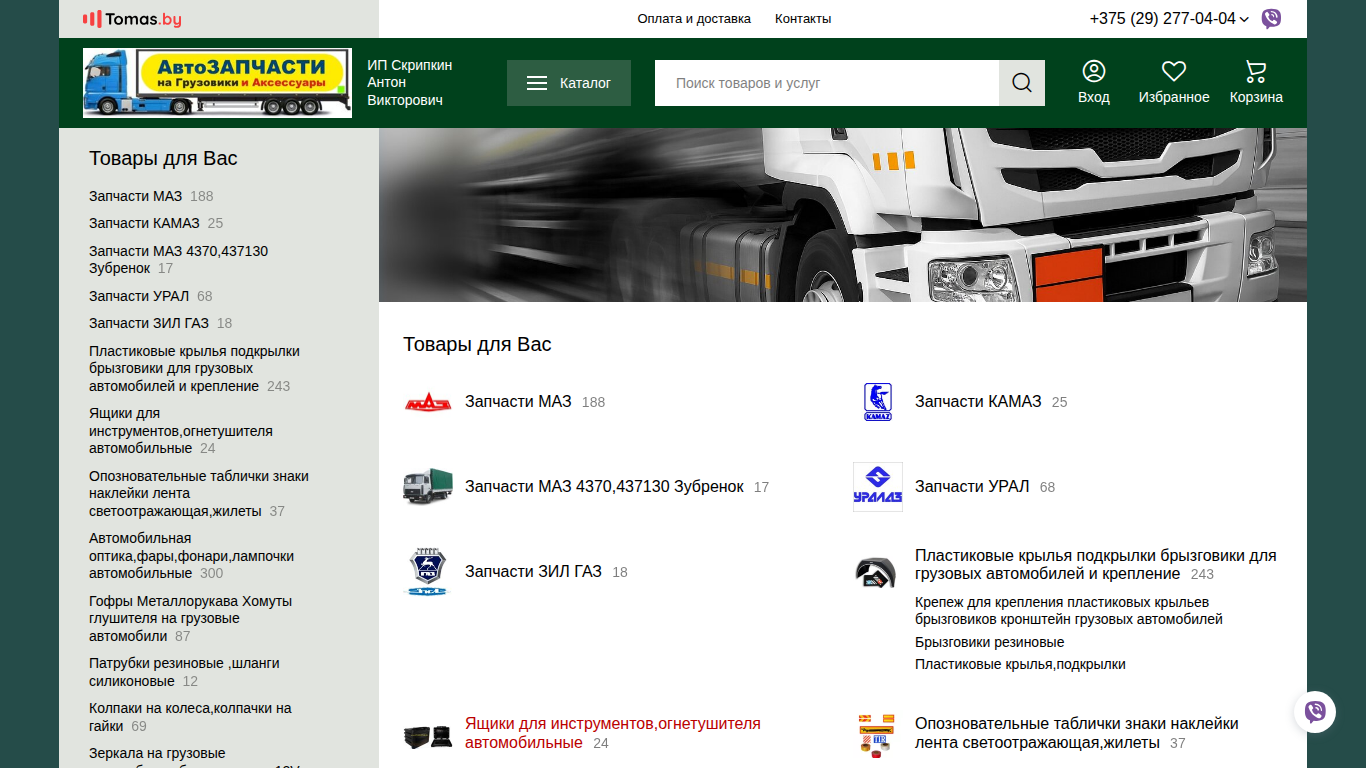Viewport: 1366px width, 768px height.
Task: Open the Каталог menu button
Action: point(569,83)
